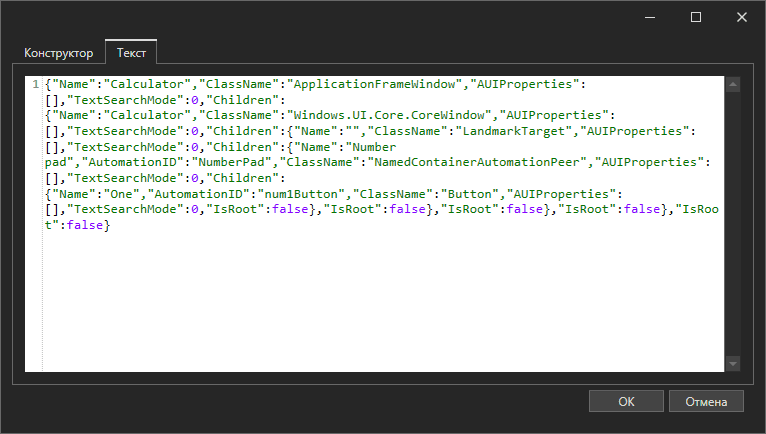Select the Текст tab

[132, 53]
